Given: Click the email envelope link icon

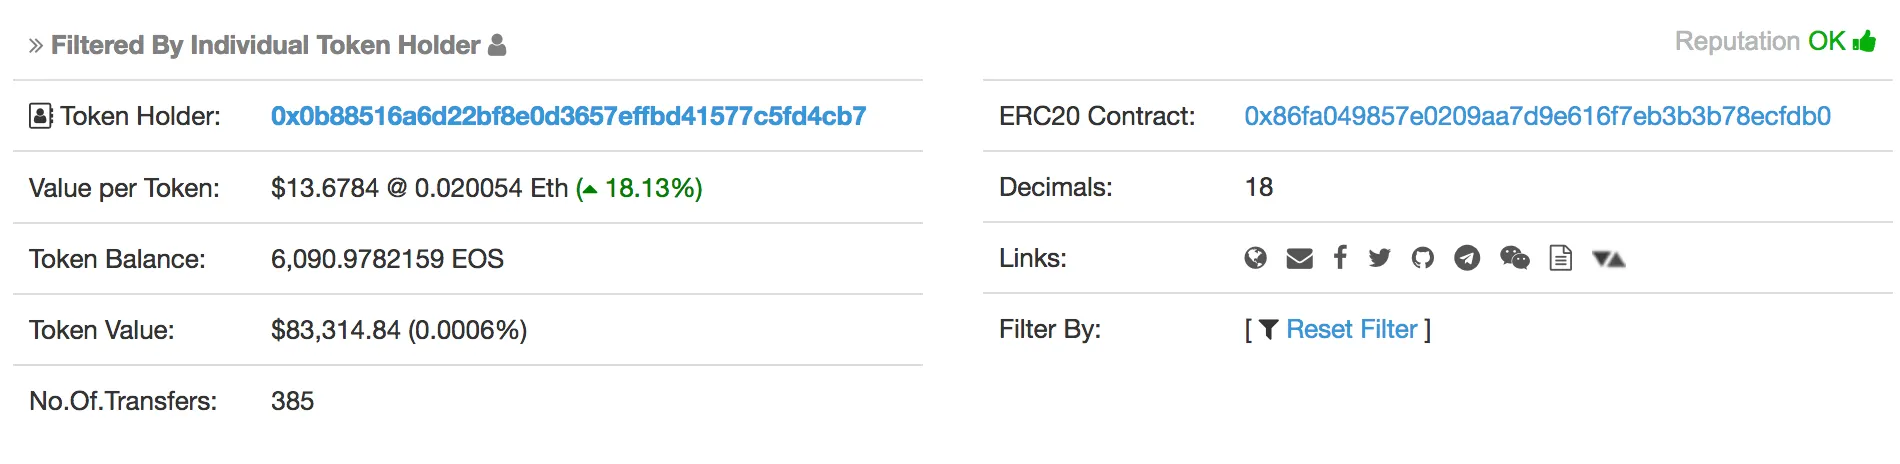Looking at the screenshot, I should pyautogui.click(x=1299, y=259).
